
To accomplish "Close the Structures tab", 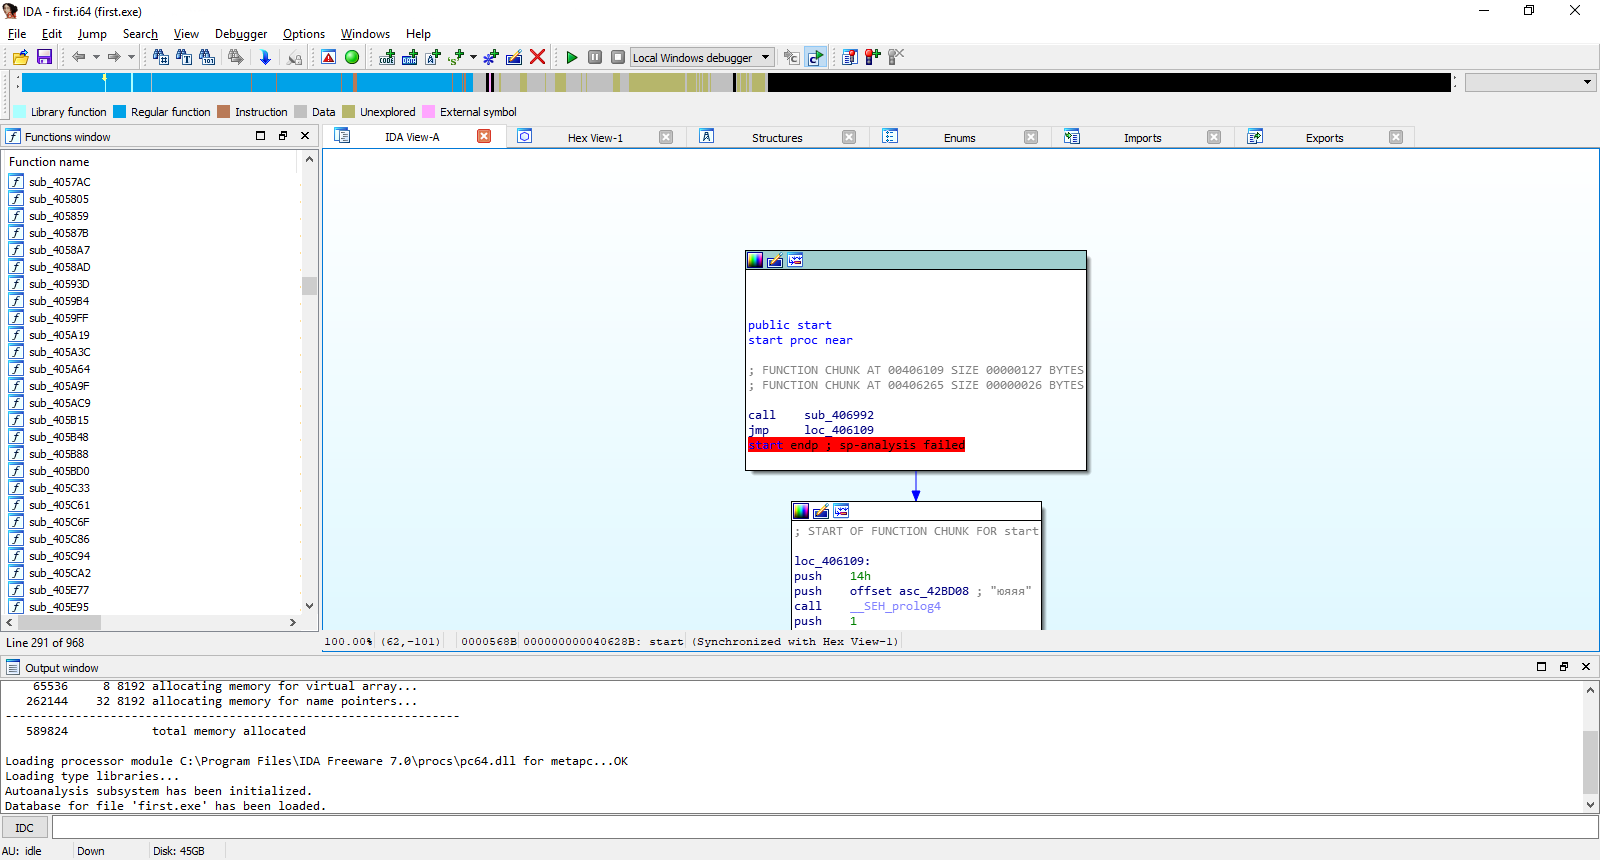I will pos(849,137).
